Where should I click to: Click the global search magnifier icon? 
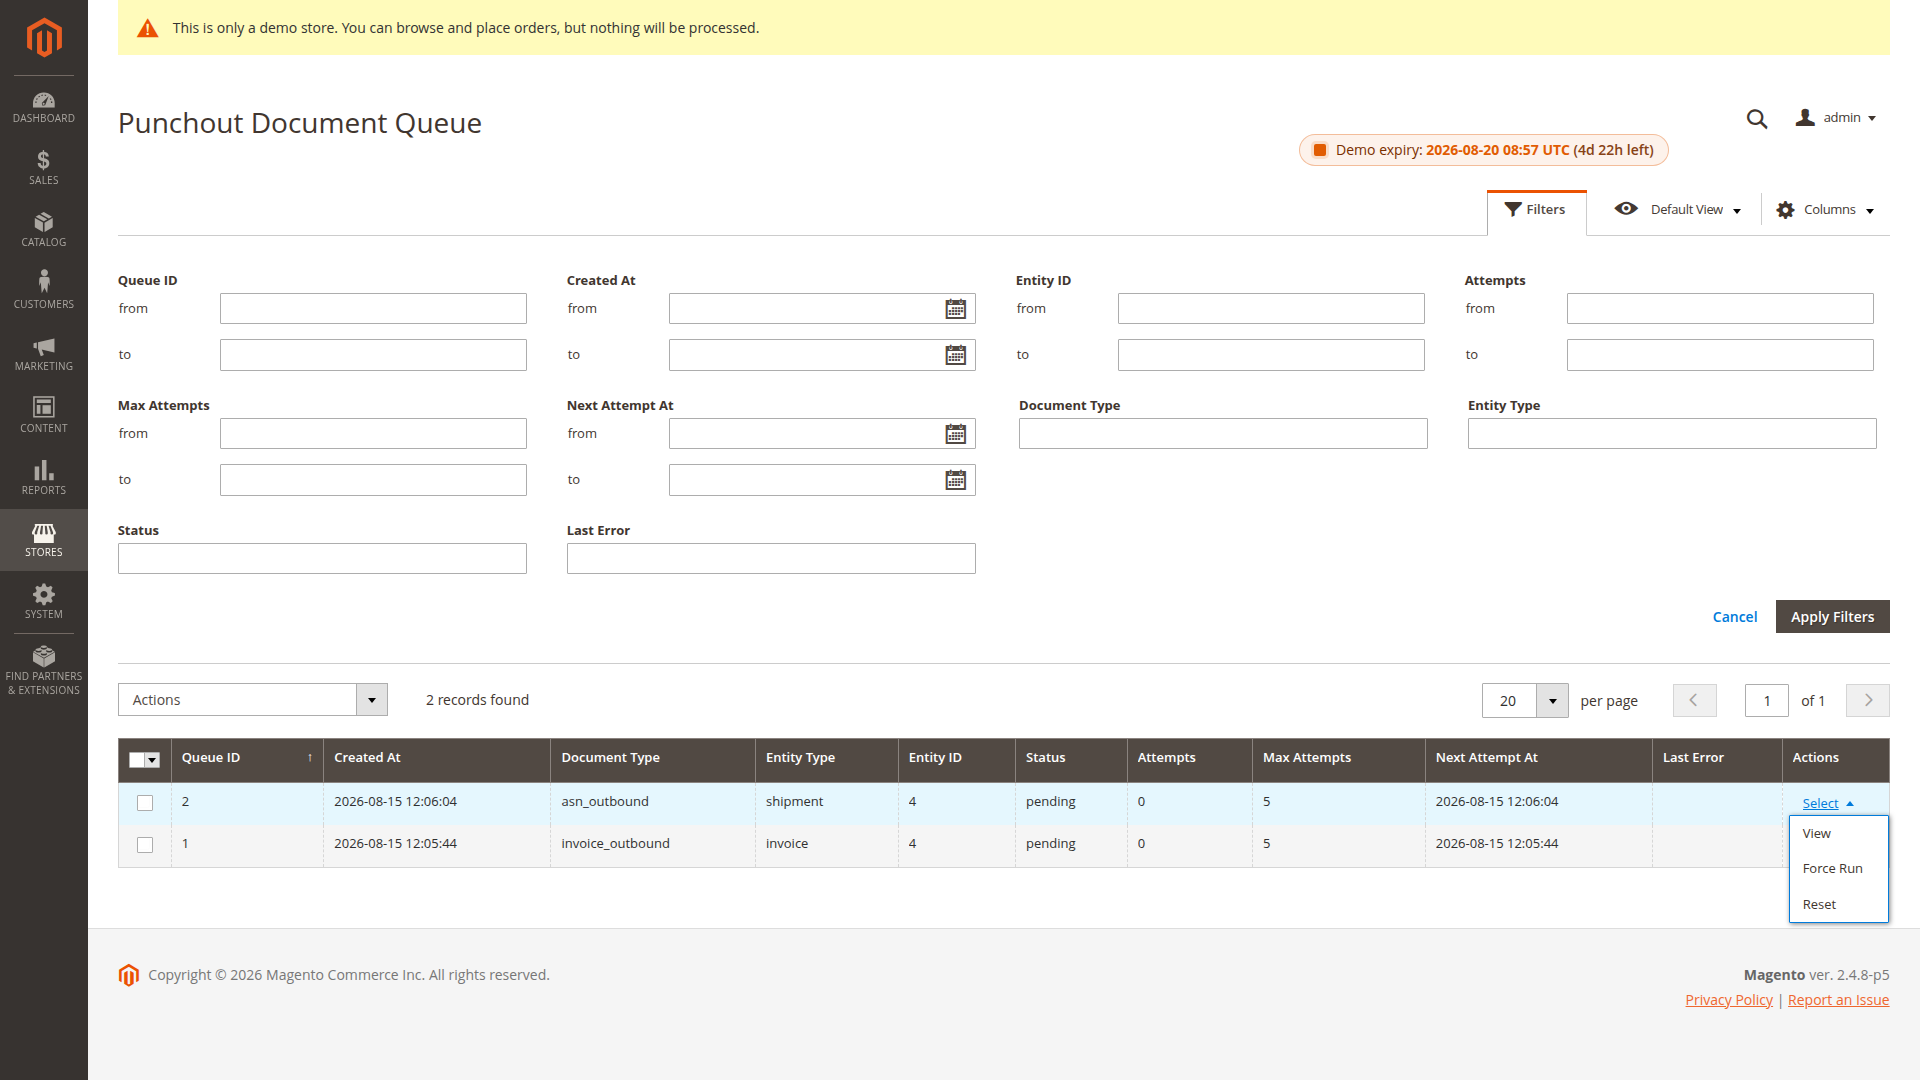[x=1757, y=119]
